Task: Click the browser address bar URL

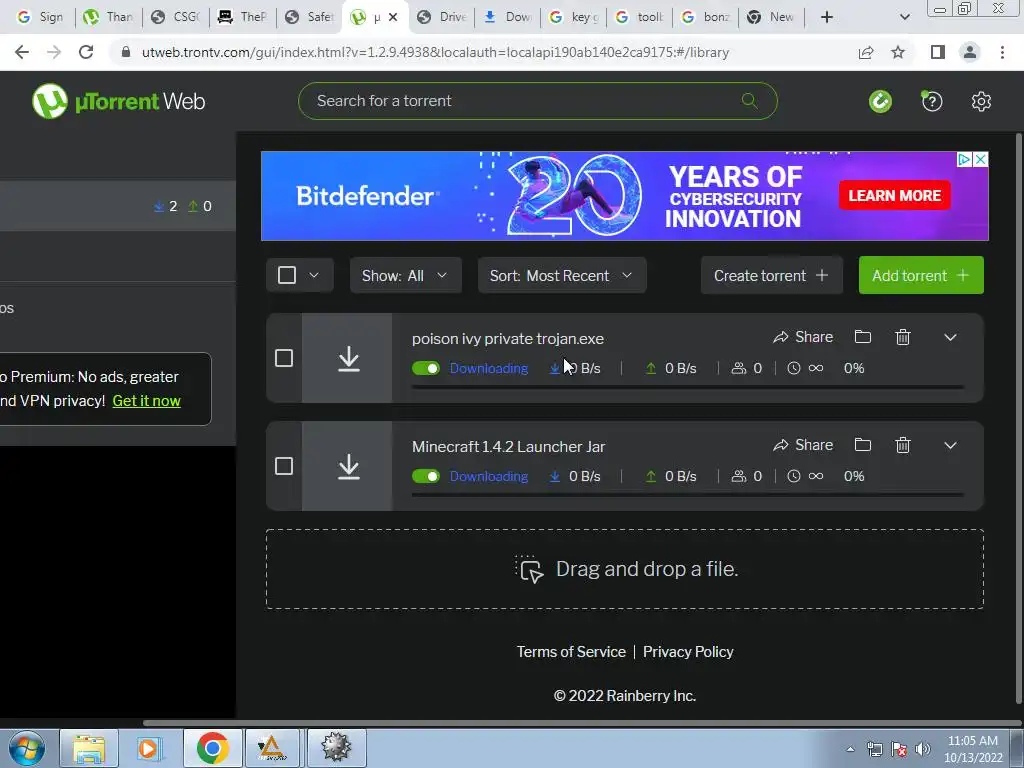Action: 435,52
